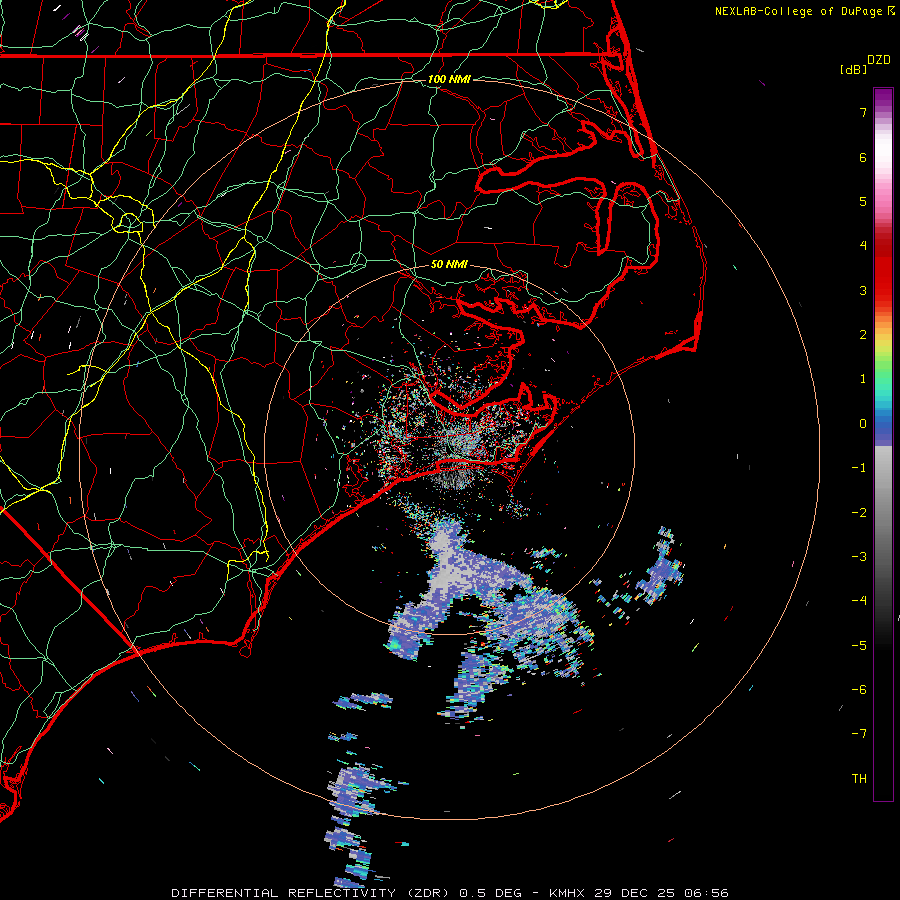This screenshot has width=900, height=900.
Task: Select the 7 tick label on dB scale
Action: (x=863, y=112)
